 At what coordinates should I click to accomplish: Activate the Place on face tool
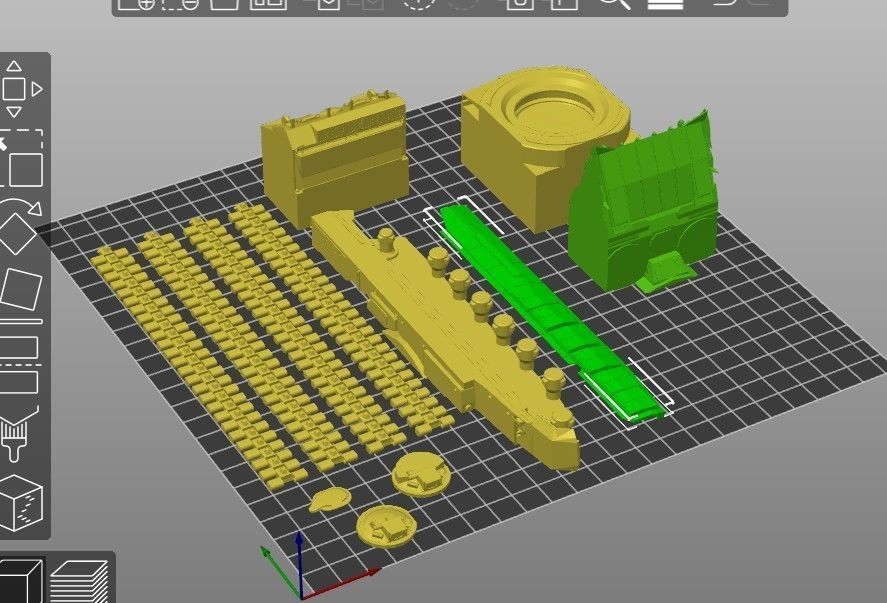point(21,294)
